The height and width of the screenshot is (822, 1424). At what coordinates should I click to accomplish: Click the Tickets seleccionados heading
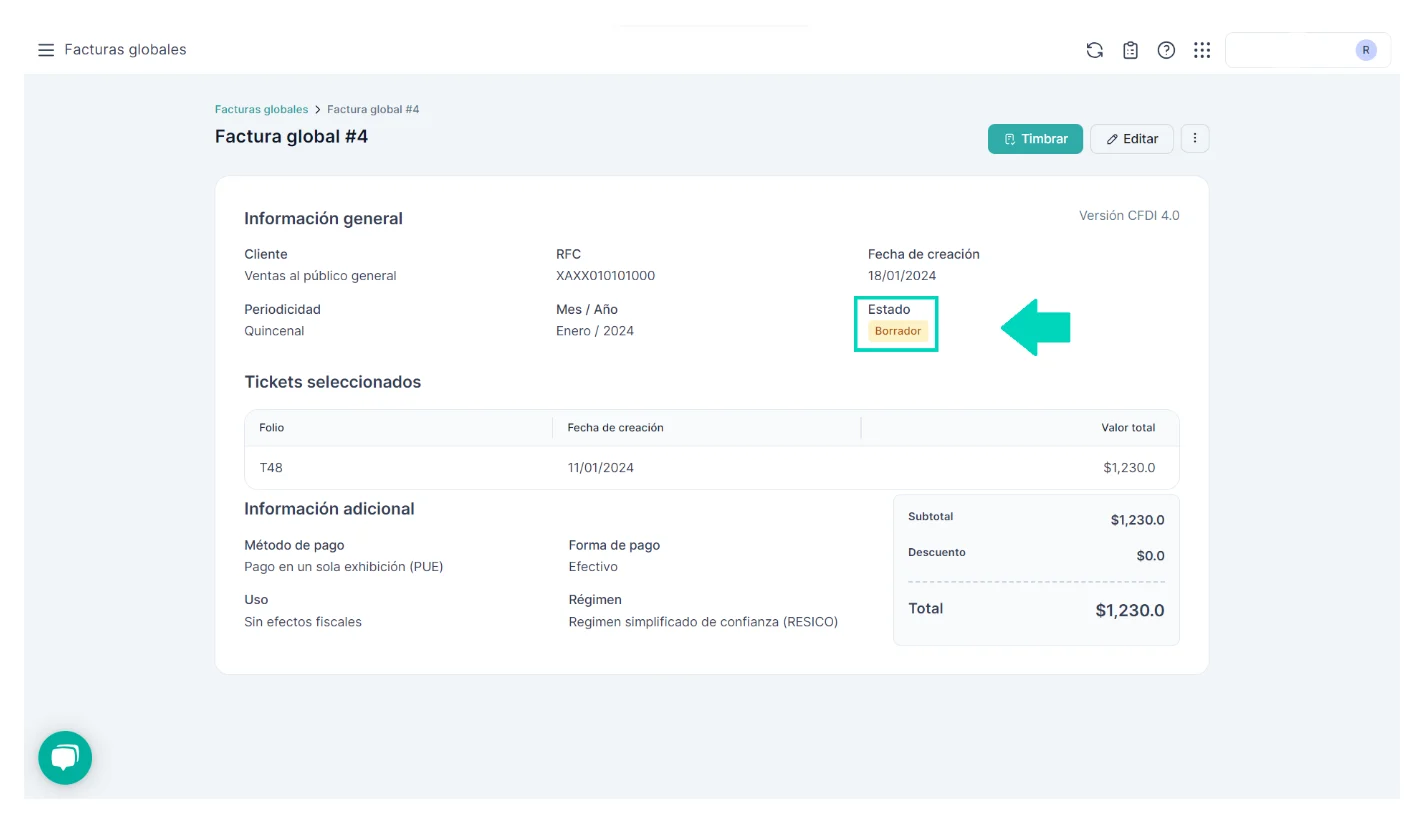coord(333,382)
